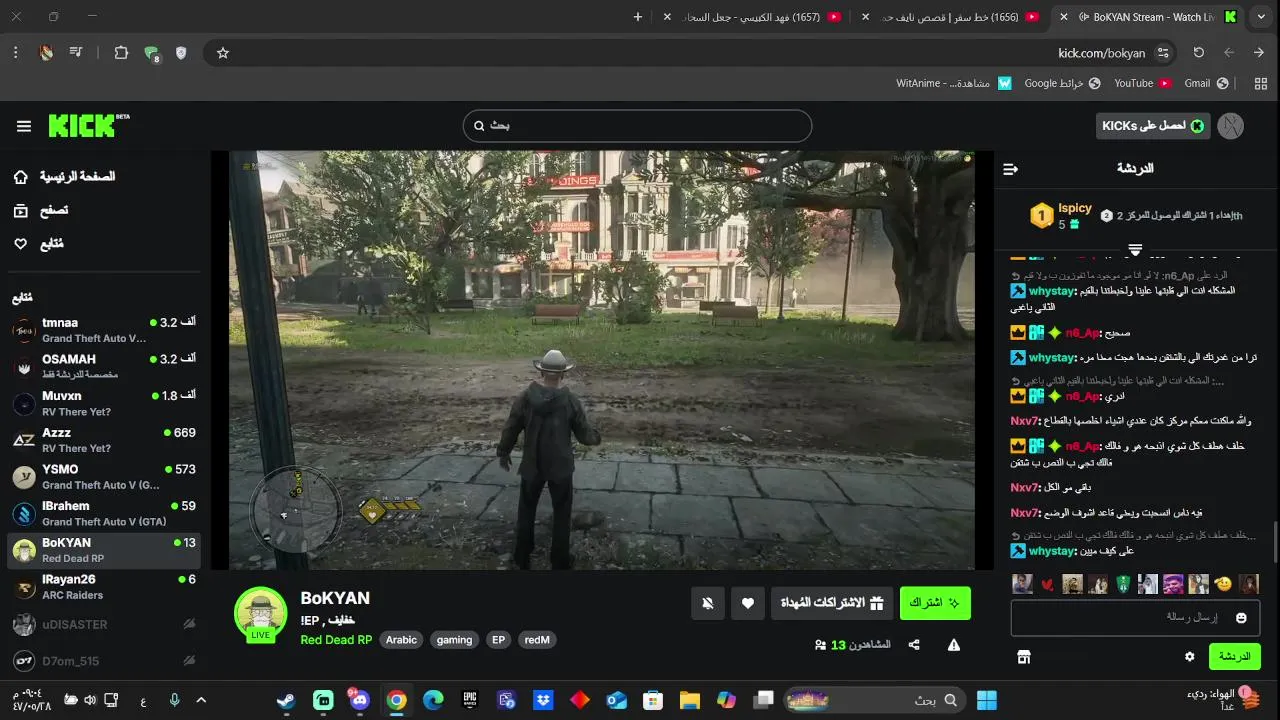Reload the page

tap(1199, 53)
